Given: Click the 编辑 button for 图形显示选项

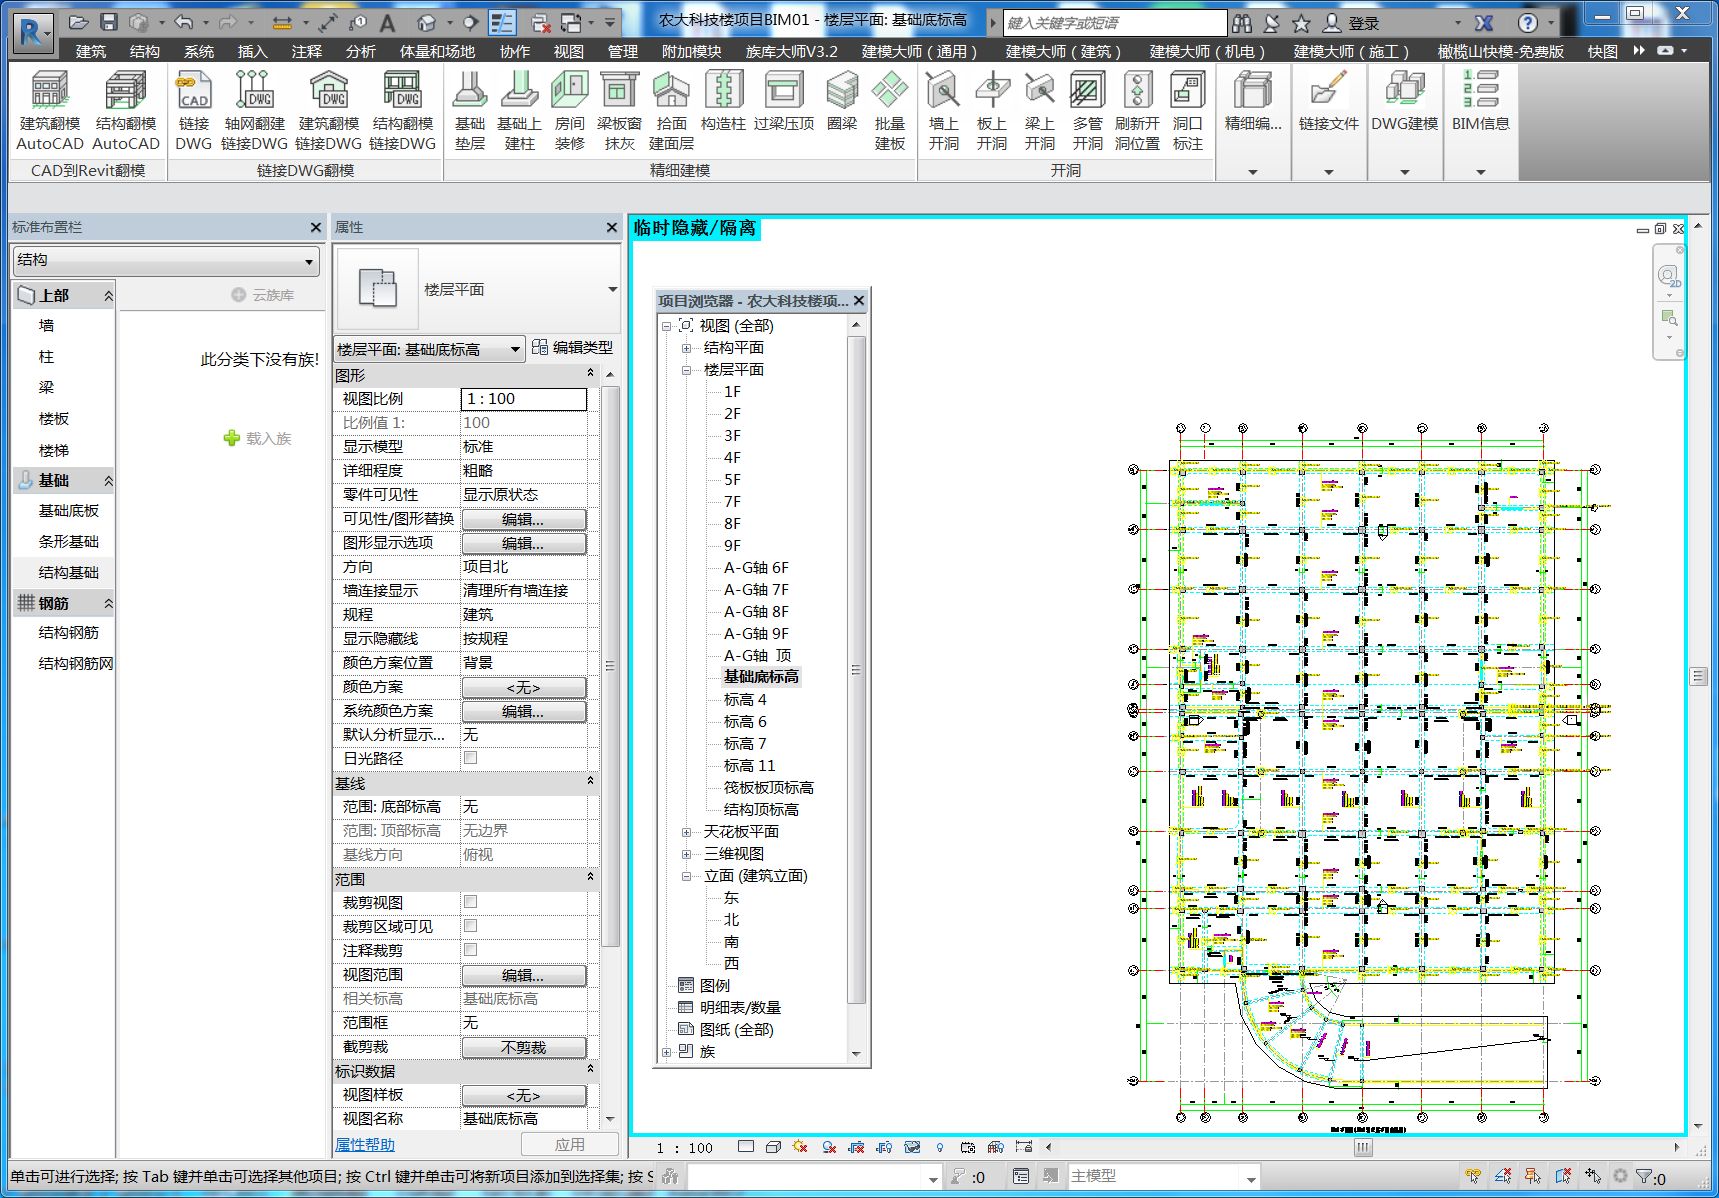Looking at the screenshot, I should [x=524, y=543].
